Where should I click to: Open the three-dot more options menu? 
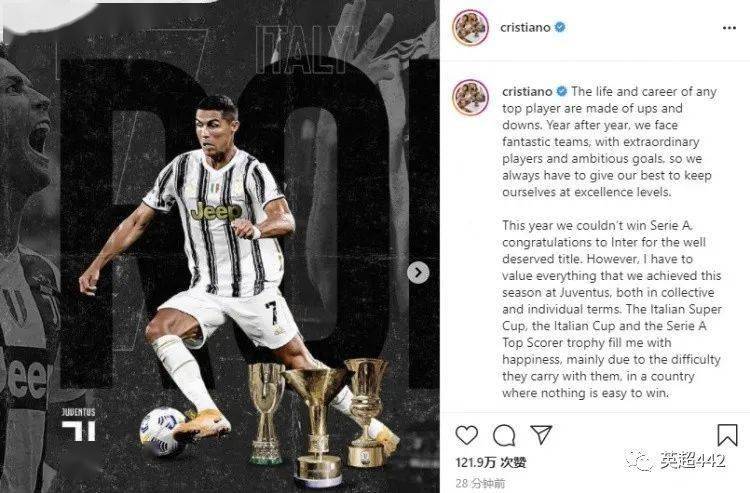[729, 28]
